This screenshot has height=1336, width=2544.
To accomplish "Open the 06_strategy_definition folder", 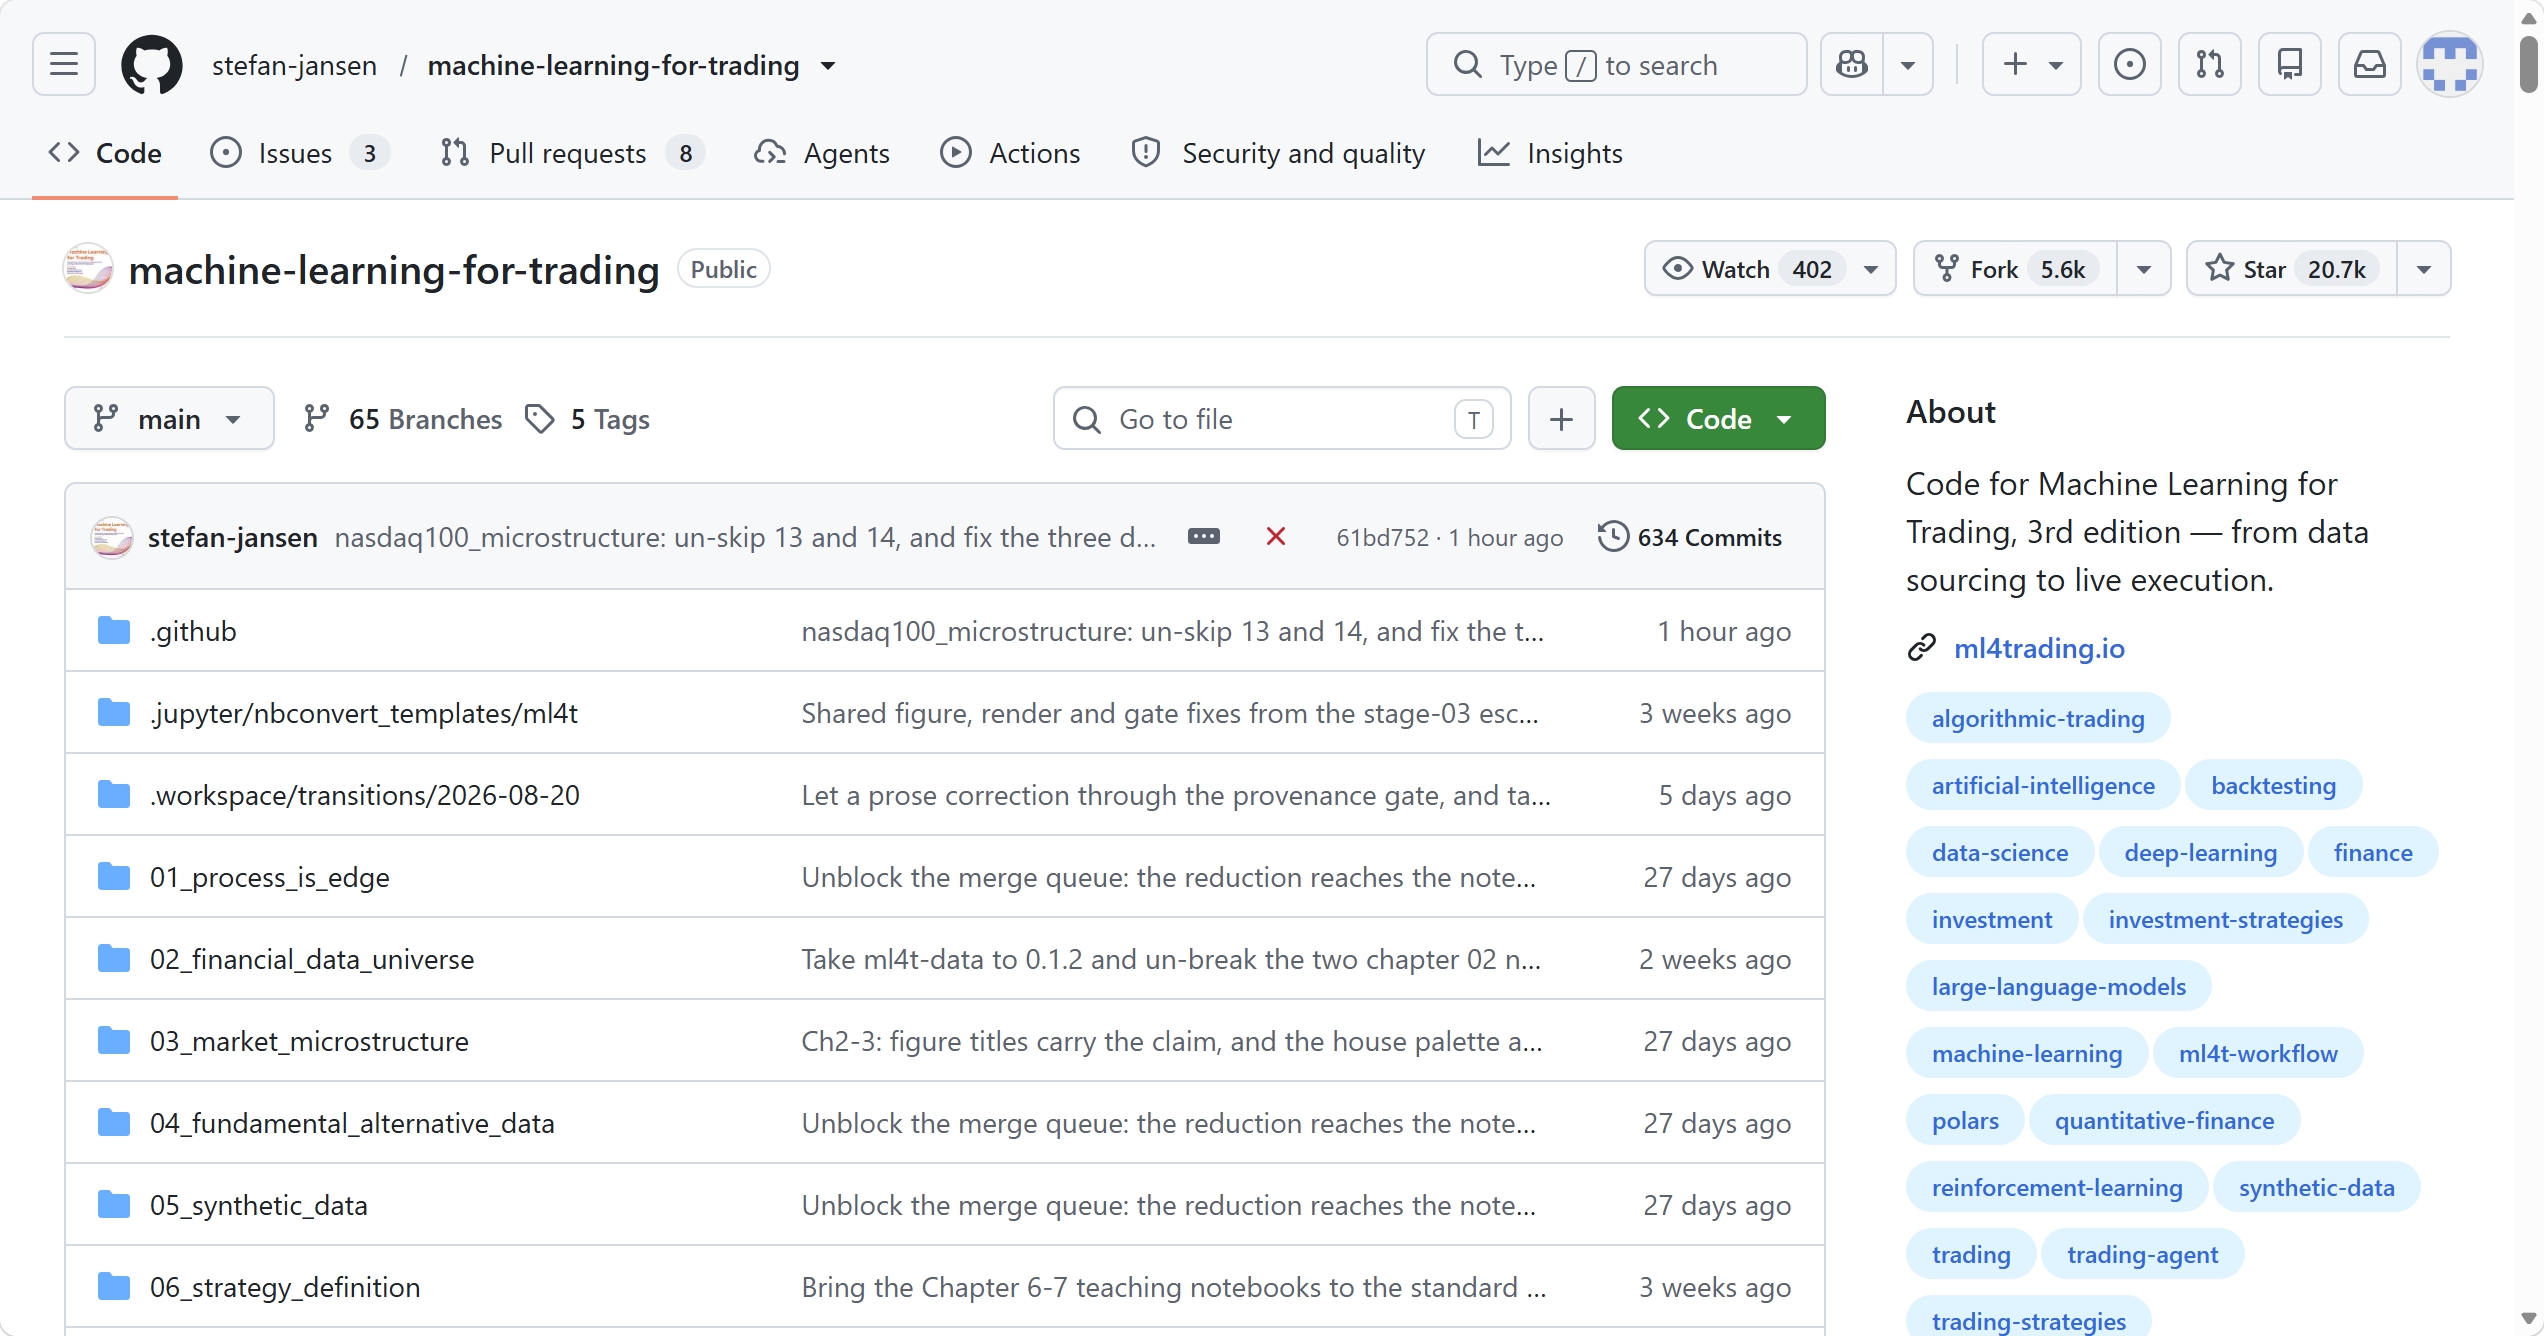I will (x=285, y=1287).
